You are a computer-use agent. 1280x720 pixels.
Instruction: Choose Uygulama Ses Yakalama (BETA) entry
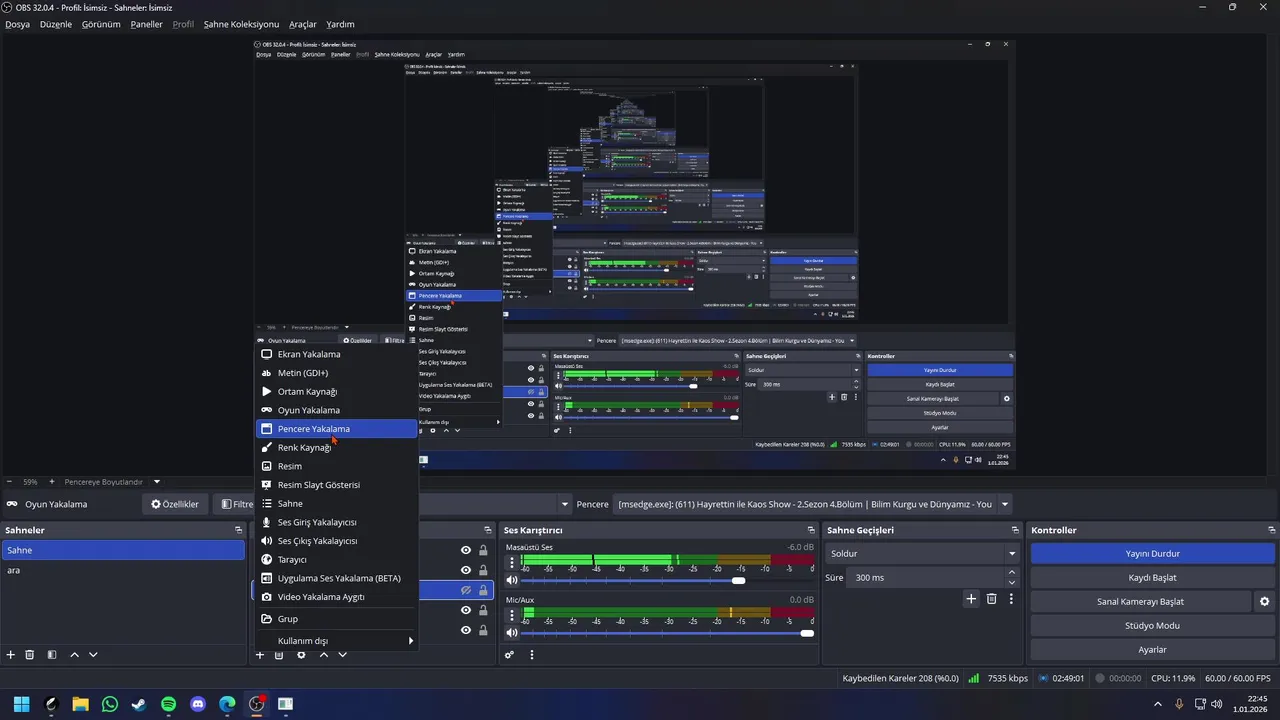336,578
